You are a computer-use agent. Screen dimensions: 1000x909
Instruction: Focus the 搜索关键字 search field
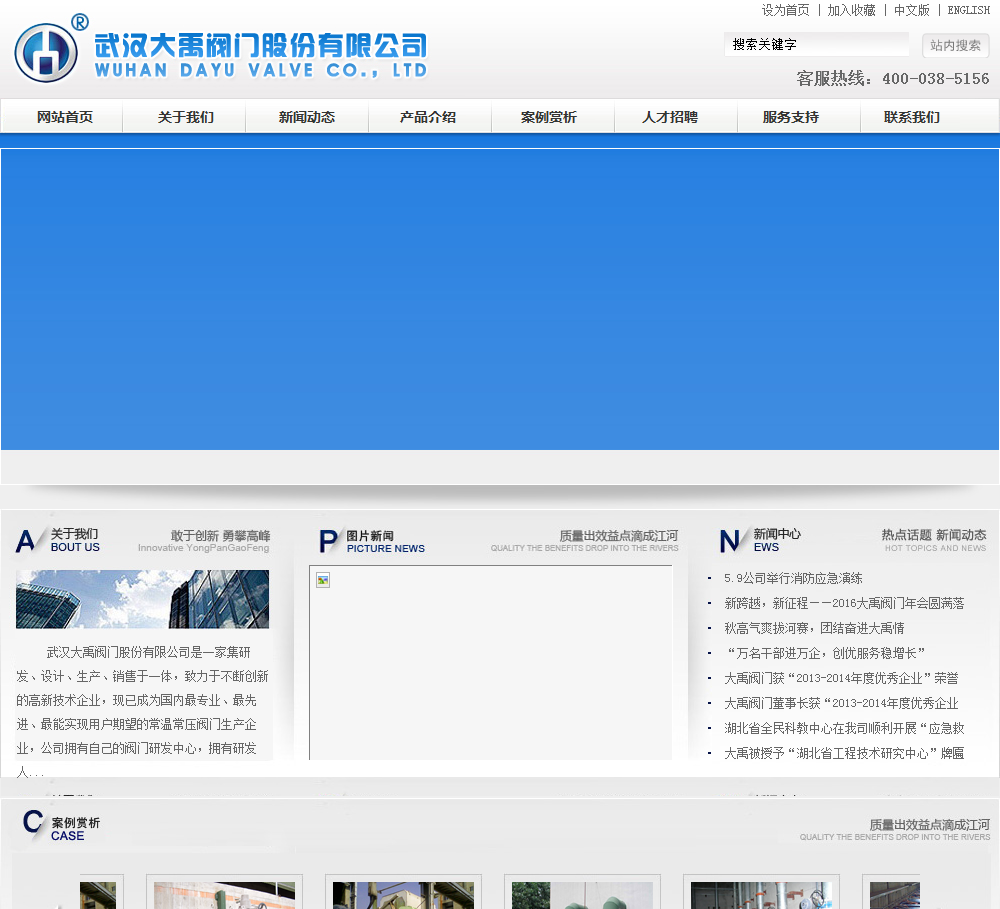[816, 45]
